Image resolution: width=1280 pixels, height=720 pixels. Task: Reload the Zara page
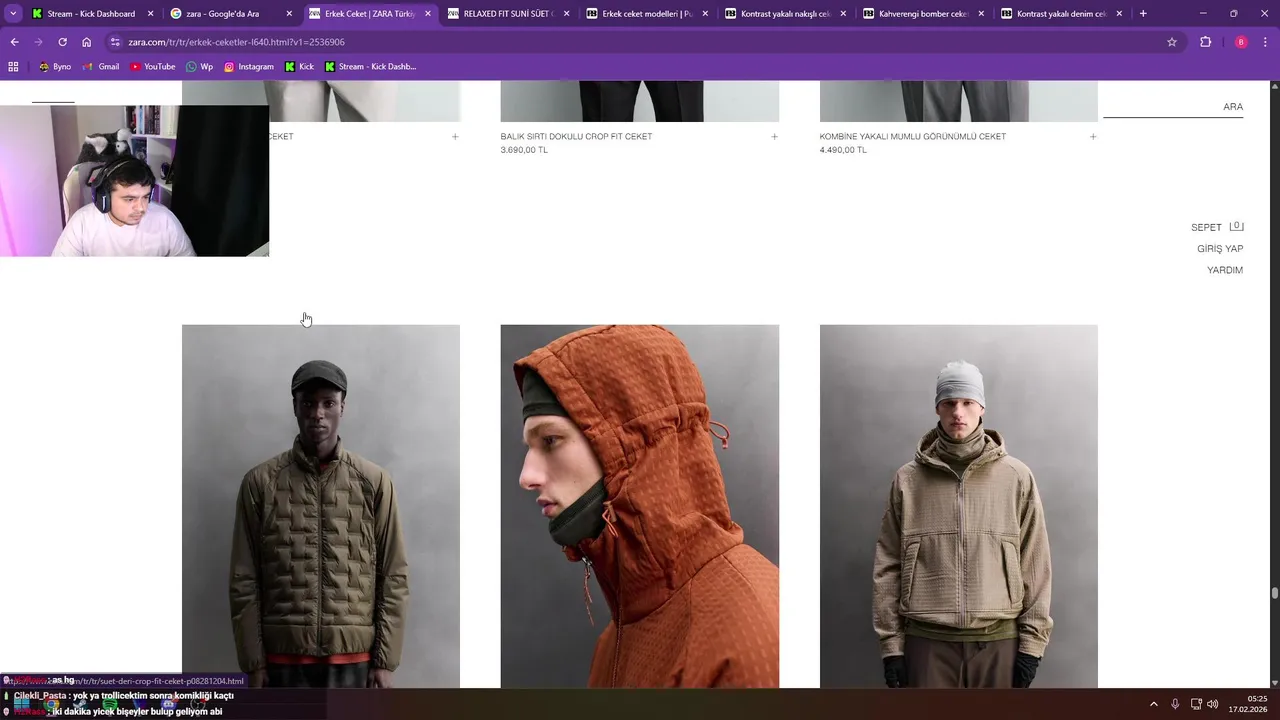tap(62, 42)
